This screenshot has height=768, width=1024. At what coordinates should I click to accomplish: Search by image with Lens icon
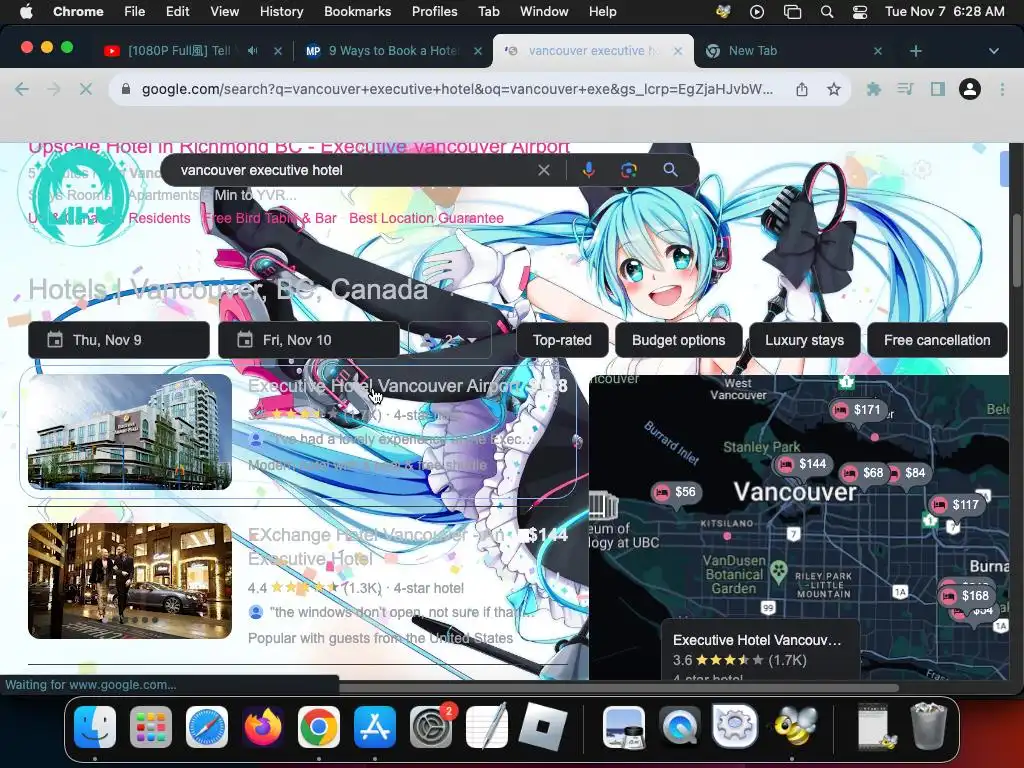628,170
